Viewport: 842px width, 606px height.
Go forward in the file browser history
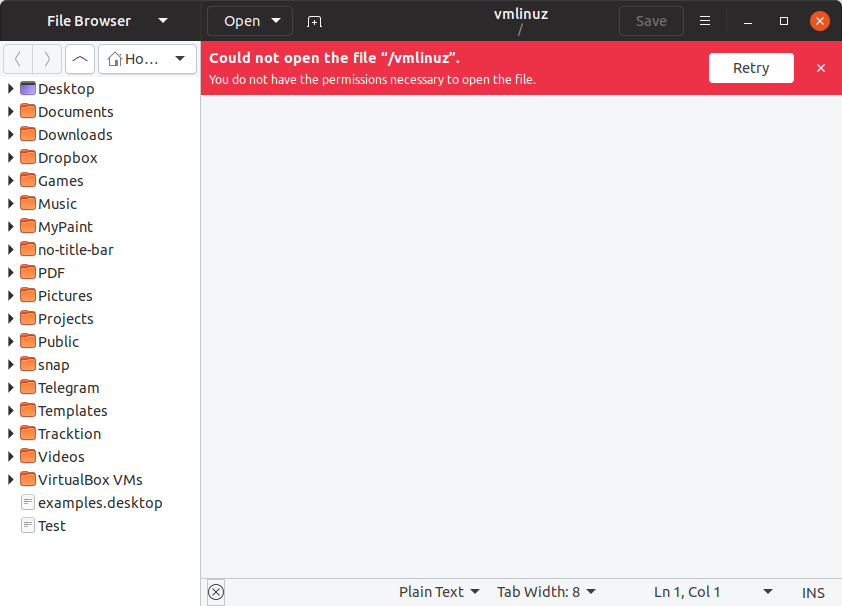47,59
